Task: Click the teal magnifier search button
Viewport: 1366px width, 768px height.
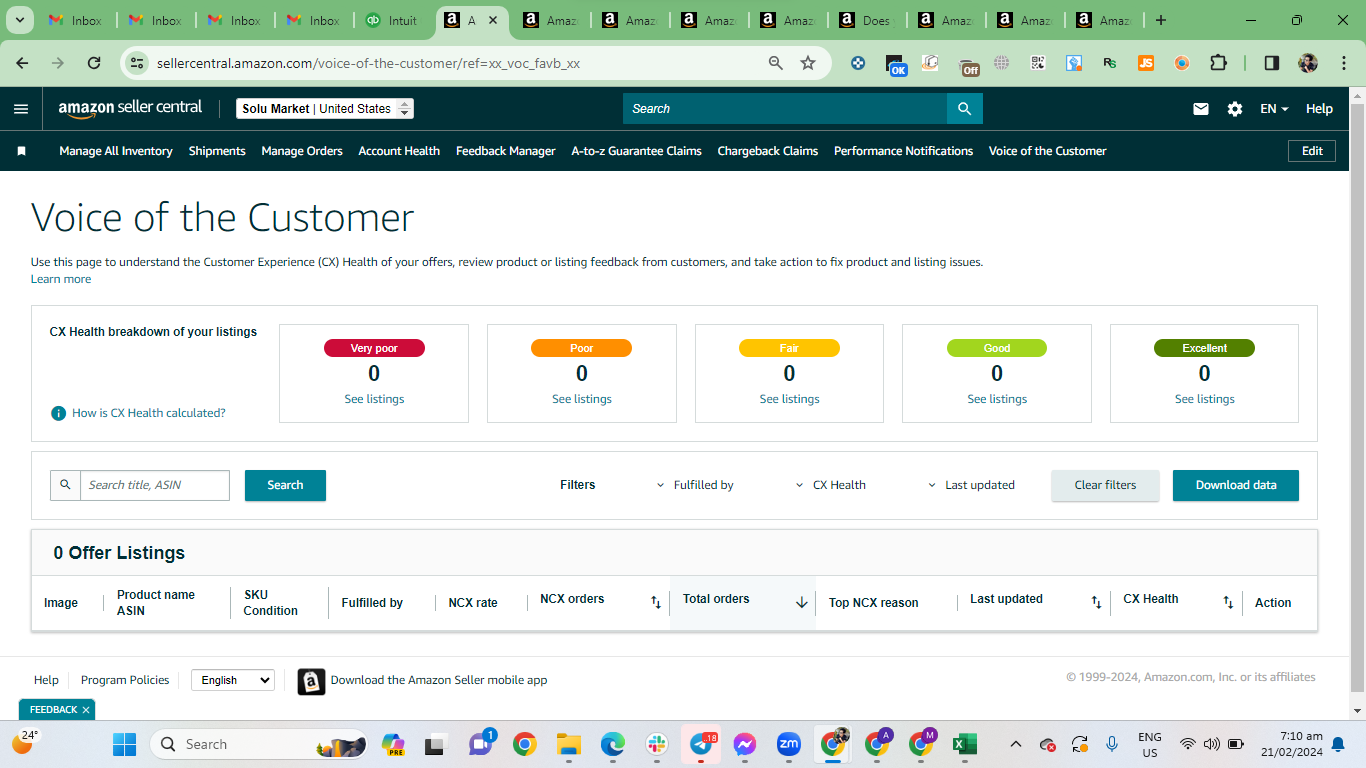Action: 965,109
